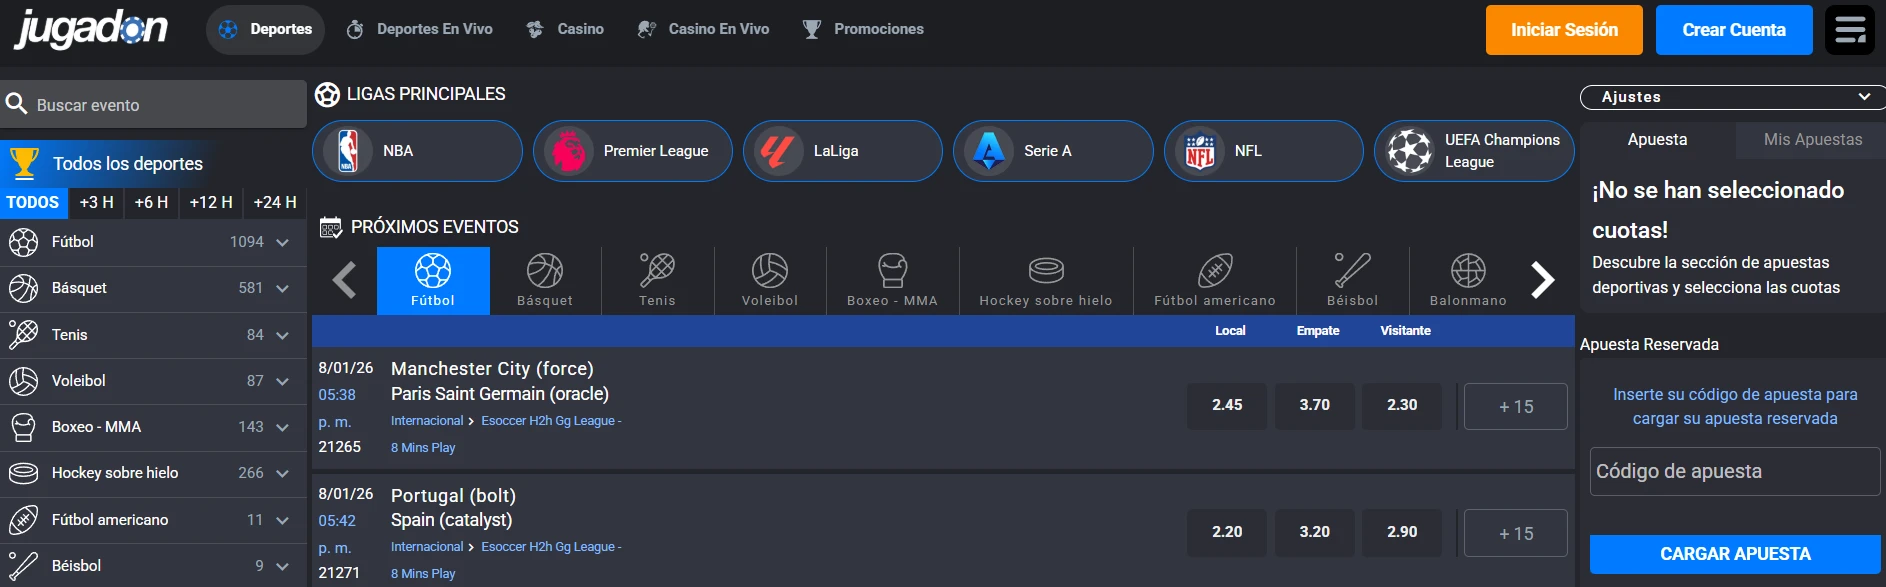Screen dimensions: 1886x587
Task: Open the hamburger menu top right
Action: pyautogui.click(x=1850, y=29)
